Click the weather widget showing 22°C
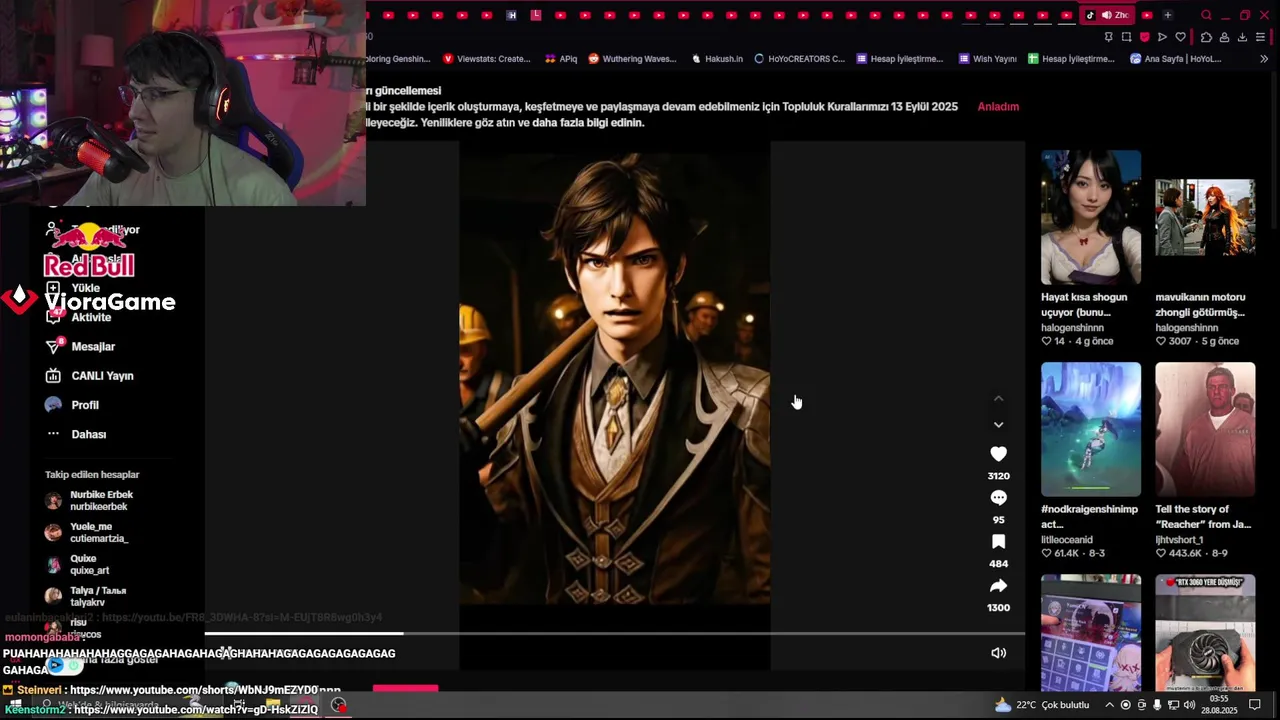The height and width of the screenshot is (720, 1280). click(x=1042, y=705)
